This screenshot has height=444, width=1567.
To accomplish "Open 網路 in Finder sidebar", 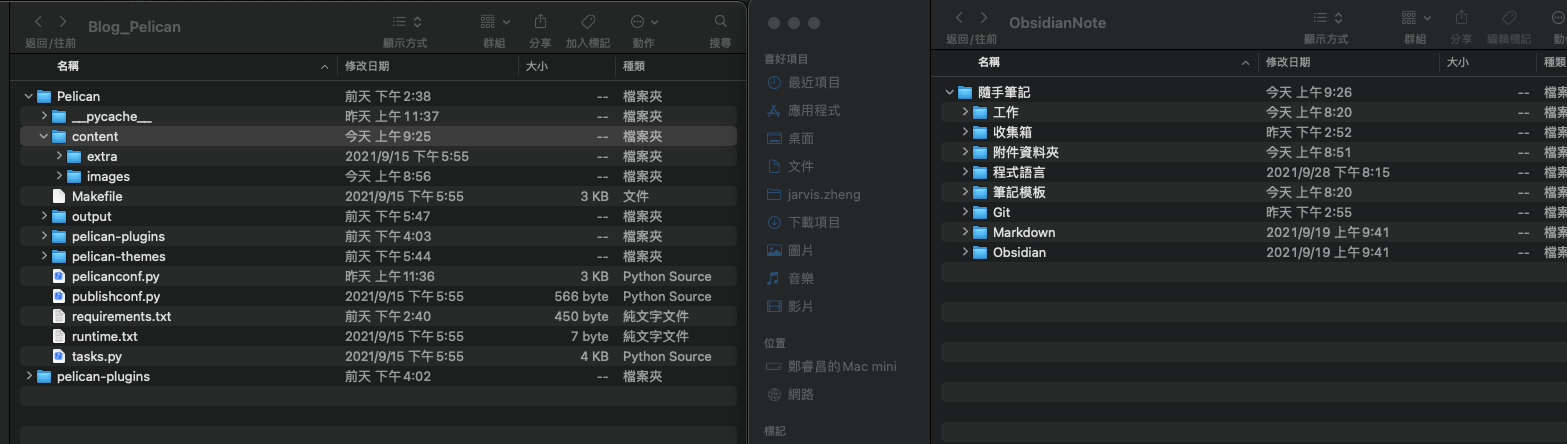I will 790,395.
